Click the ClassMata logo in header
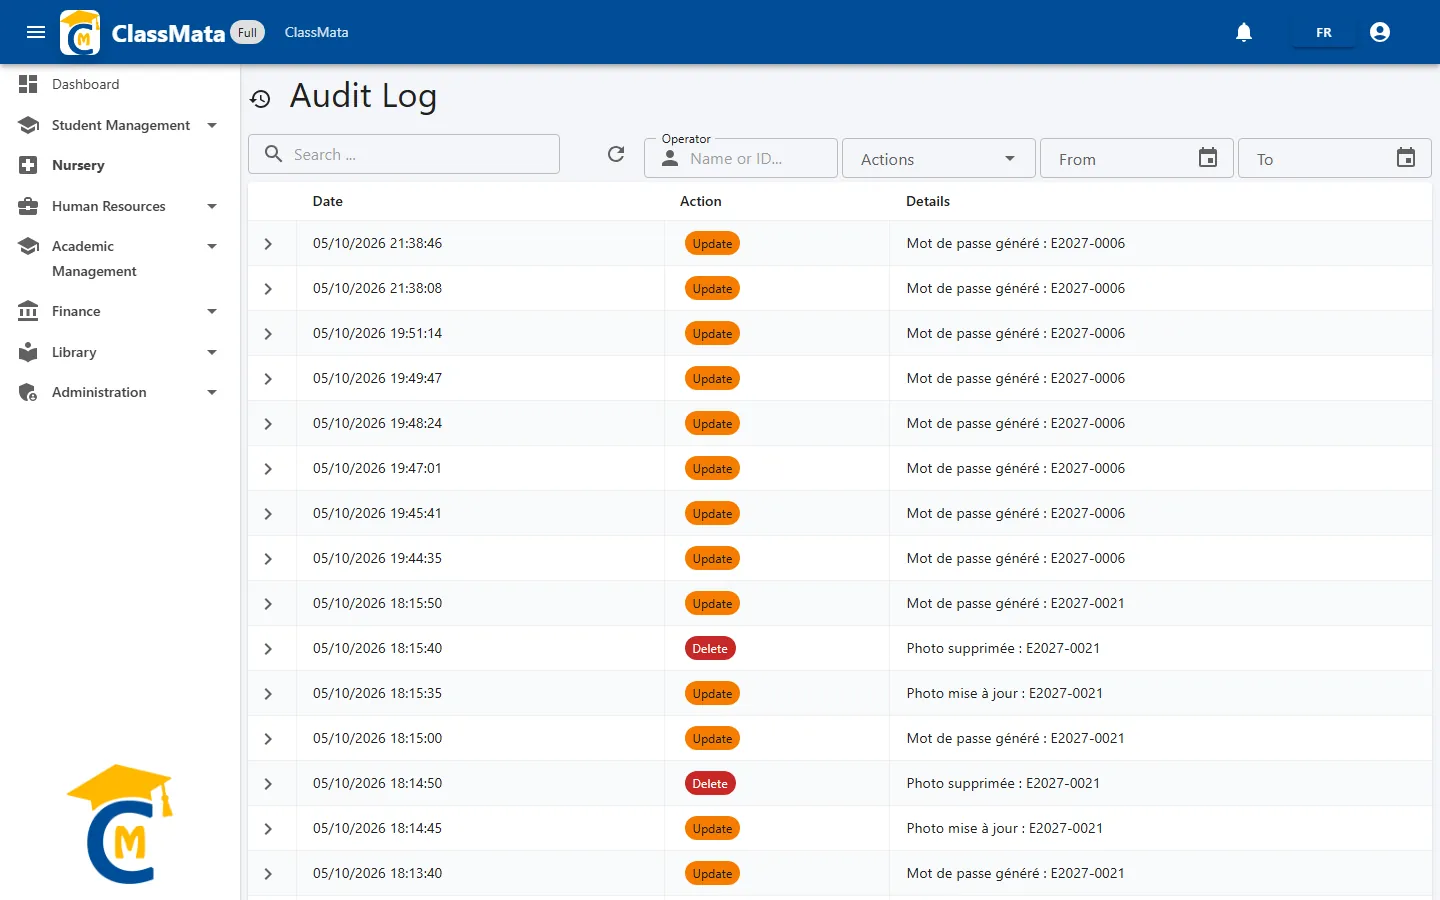This screenshot has width=1440, height=900. click(x=80, y=32)
